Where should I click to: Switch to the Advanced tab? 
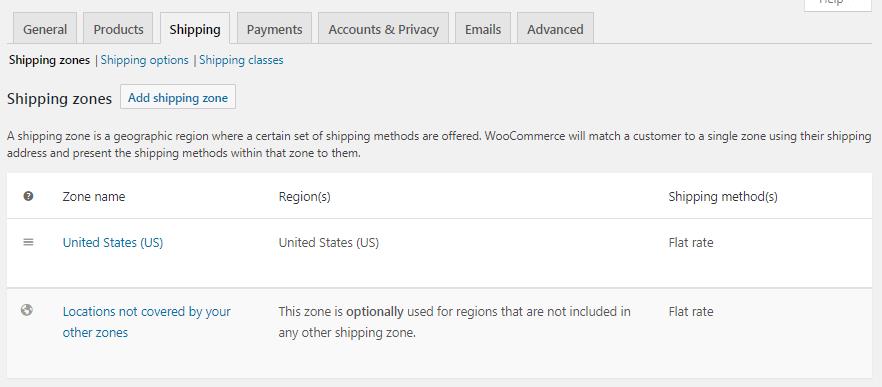(x=555, y=29)
